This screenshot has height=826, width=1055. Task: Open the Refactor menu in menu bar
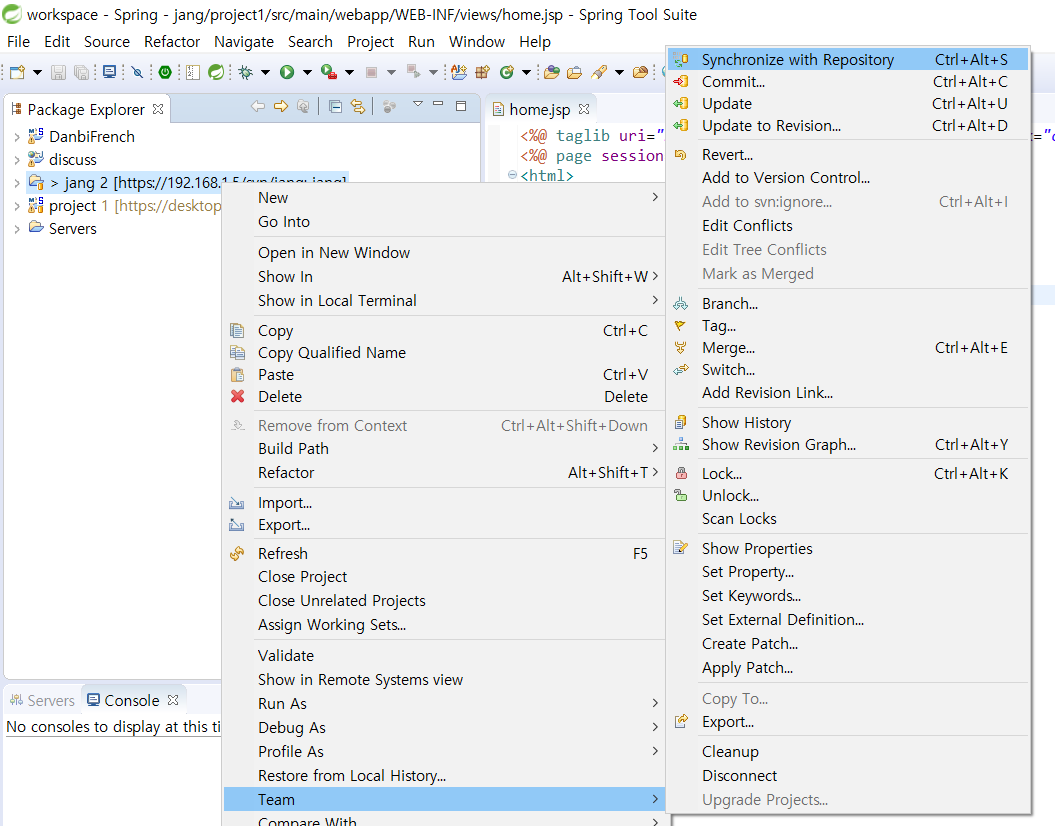pyautogui.click(x=172, y=42)
